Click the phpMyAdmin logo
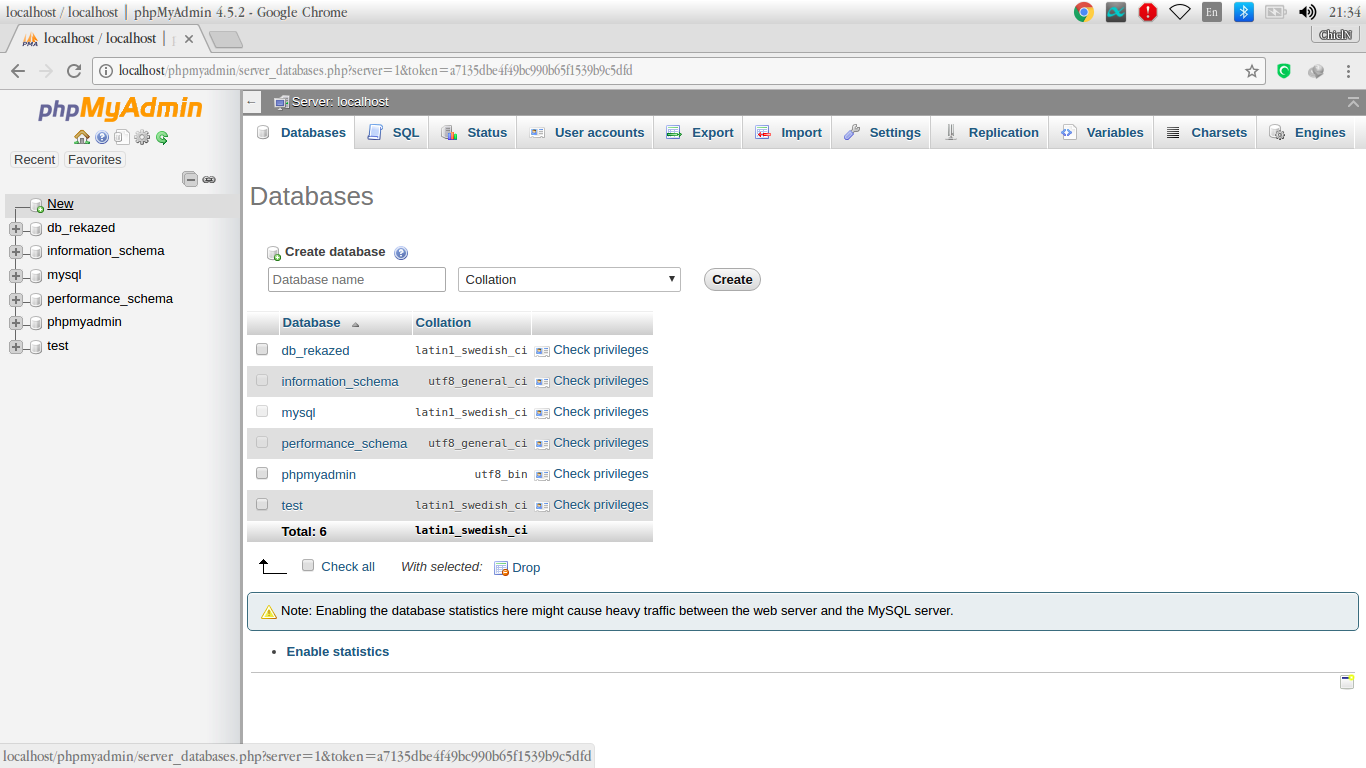Screen dimensions: 1366x768 [x=120, y=108]
